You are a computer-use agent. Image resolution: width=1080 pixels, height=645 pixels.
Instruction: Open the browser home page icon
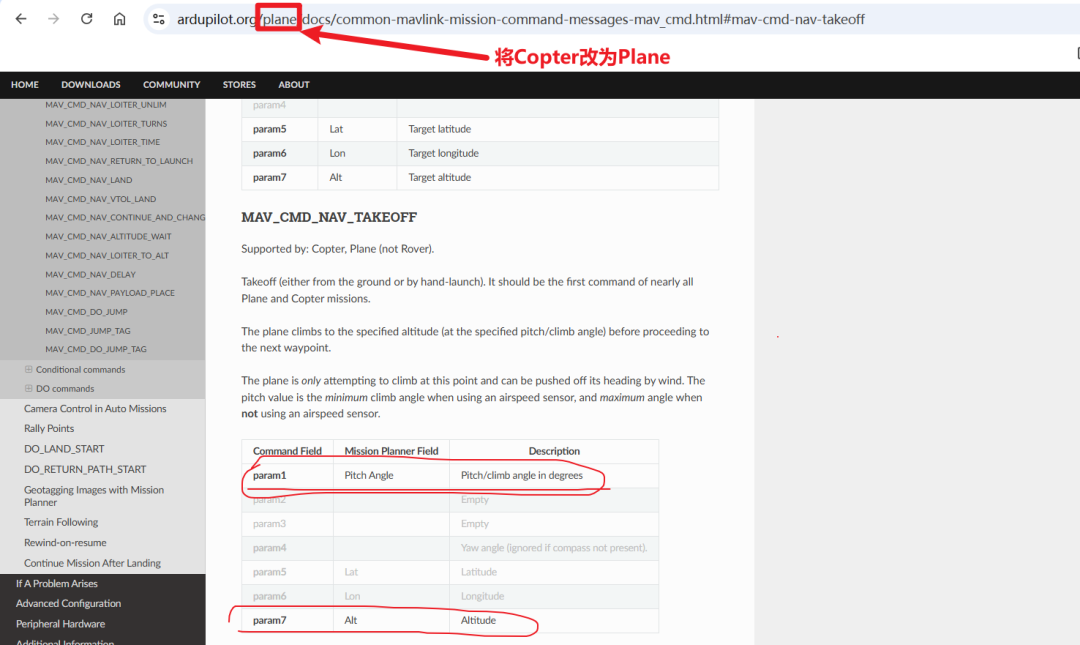click(120, 19)
